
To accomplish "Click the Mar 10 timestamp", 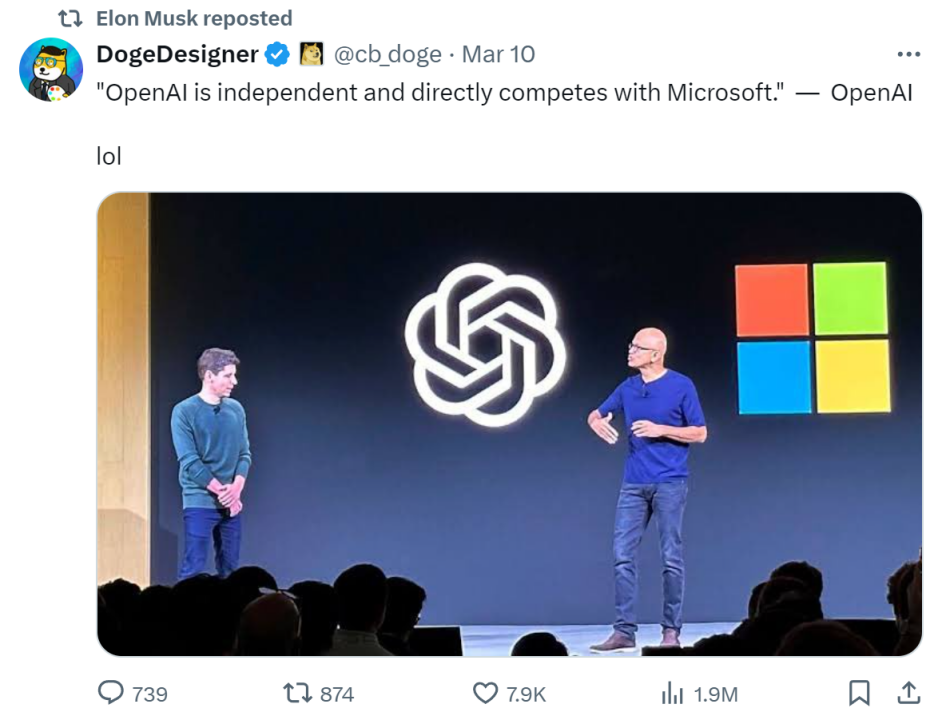I will tap(498, 55).
